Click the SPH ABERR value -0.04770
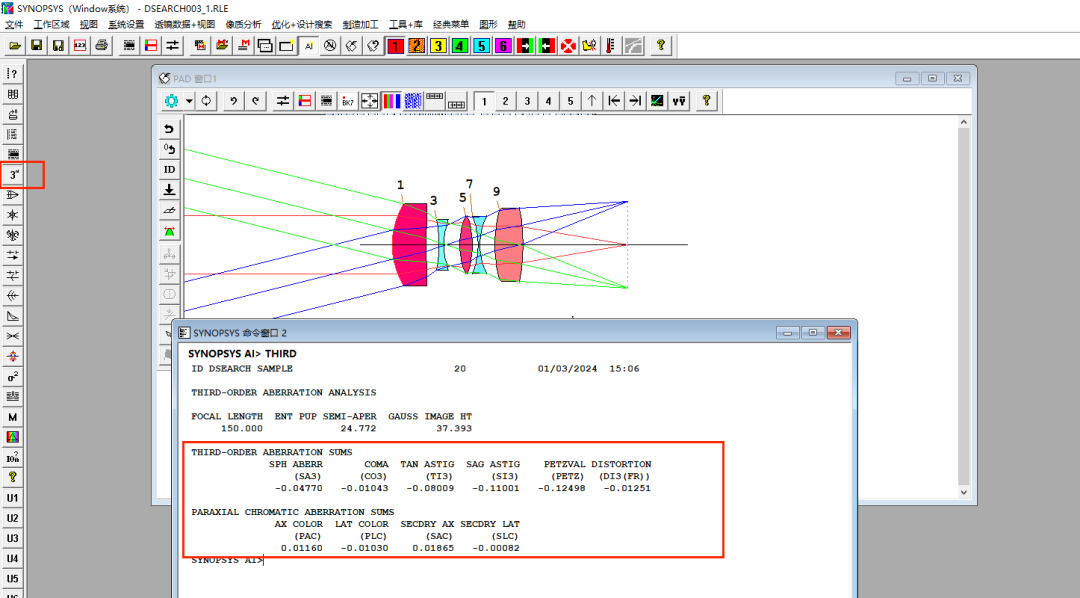 (299, 488)
